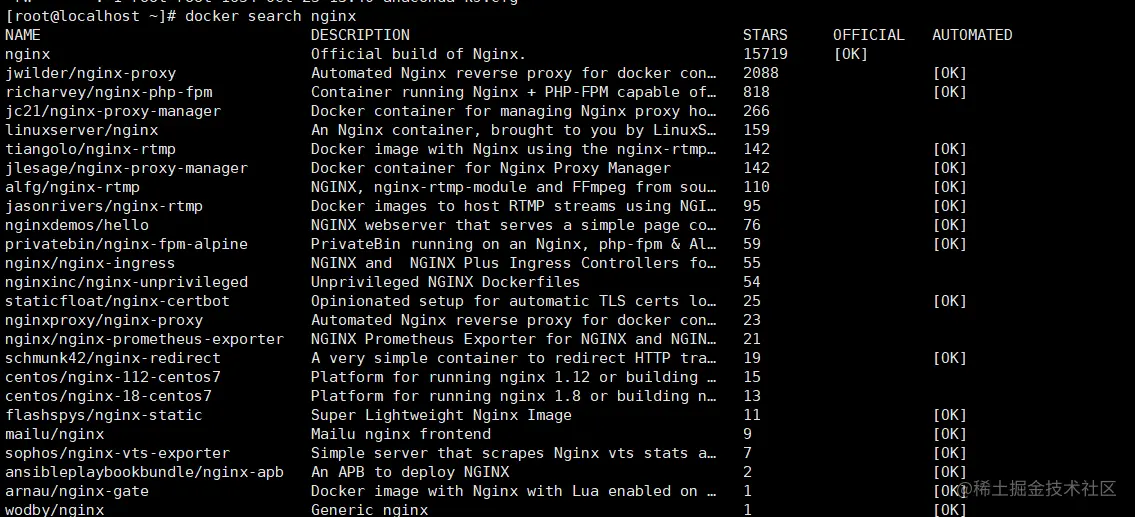Viewport: 1135px width, 517px height.
Task: Click the 'Official build of Nginx.' description
Action: point(419,54)
